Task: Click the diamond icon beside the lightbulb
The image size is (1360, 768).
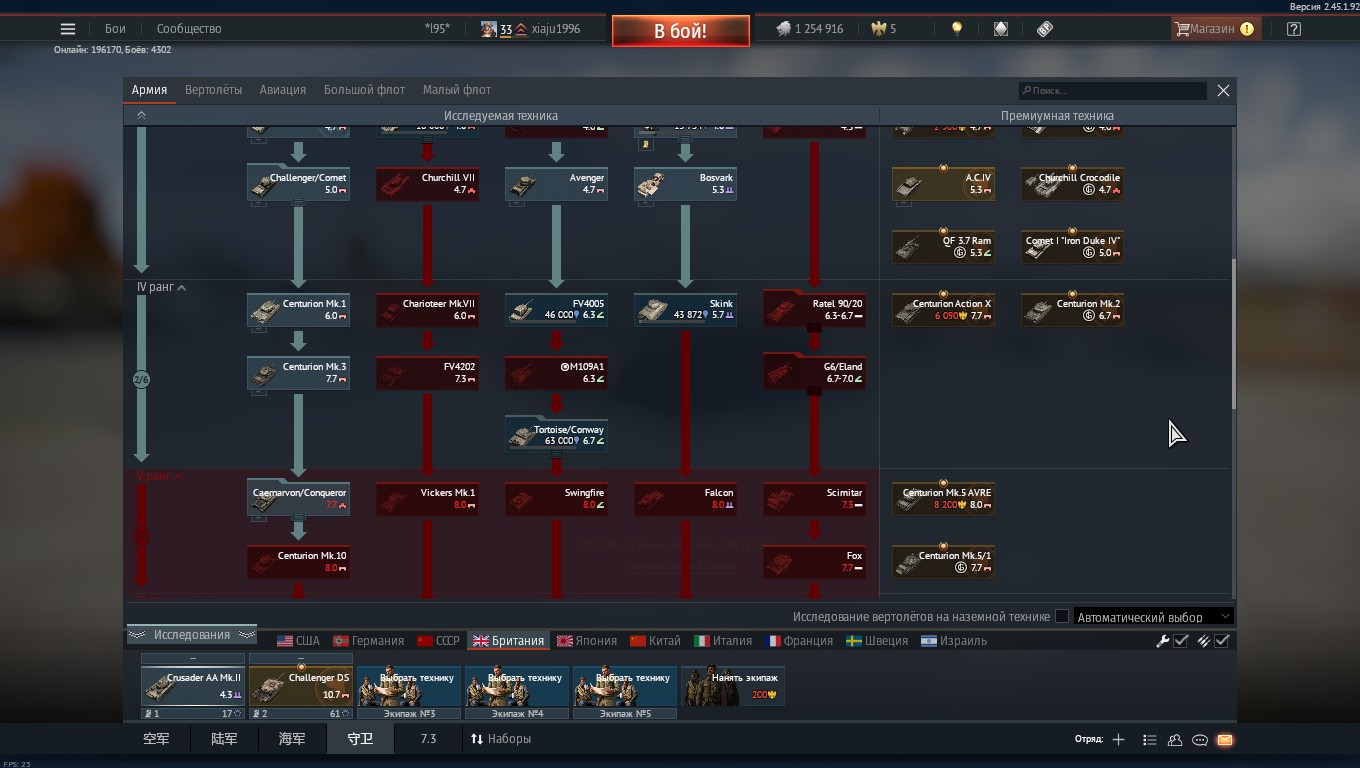Action: [1001, 29]
